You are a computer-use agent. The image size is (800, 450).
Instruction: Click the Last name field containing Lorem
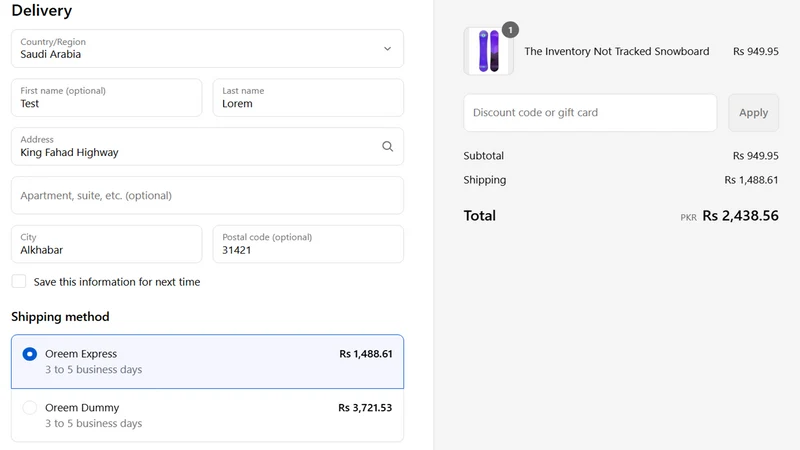(x=308, y=97)
